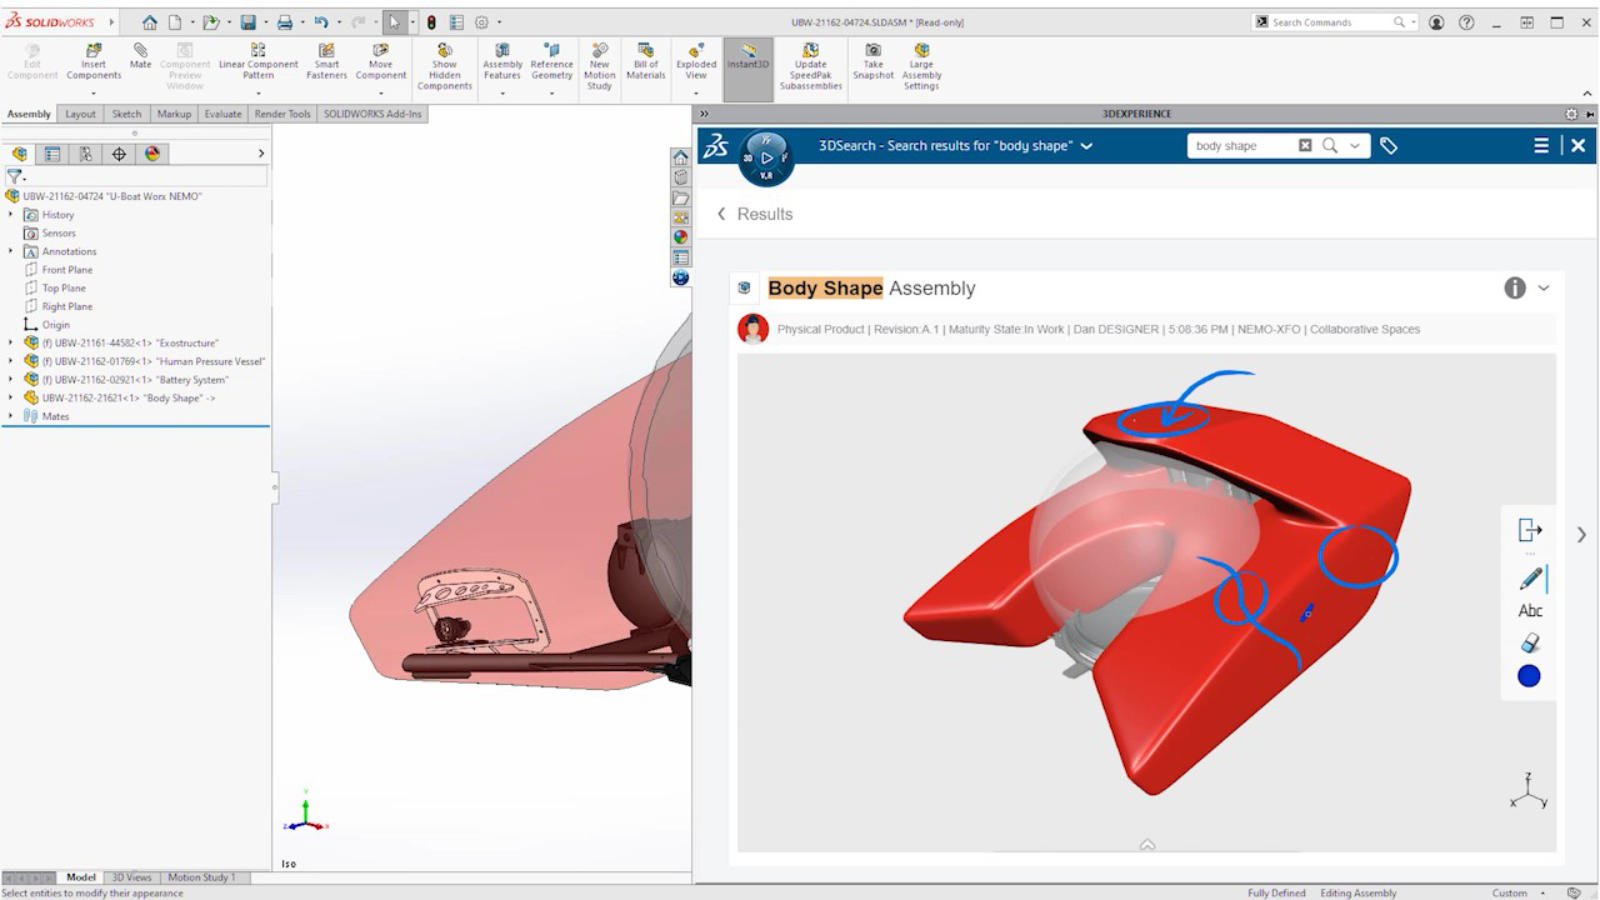
Task: Click Insert Components tool
Action: point(93,62)
